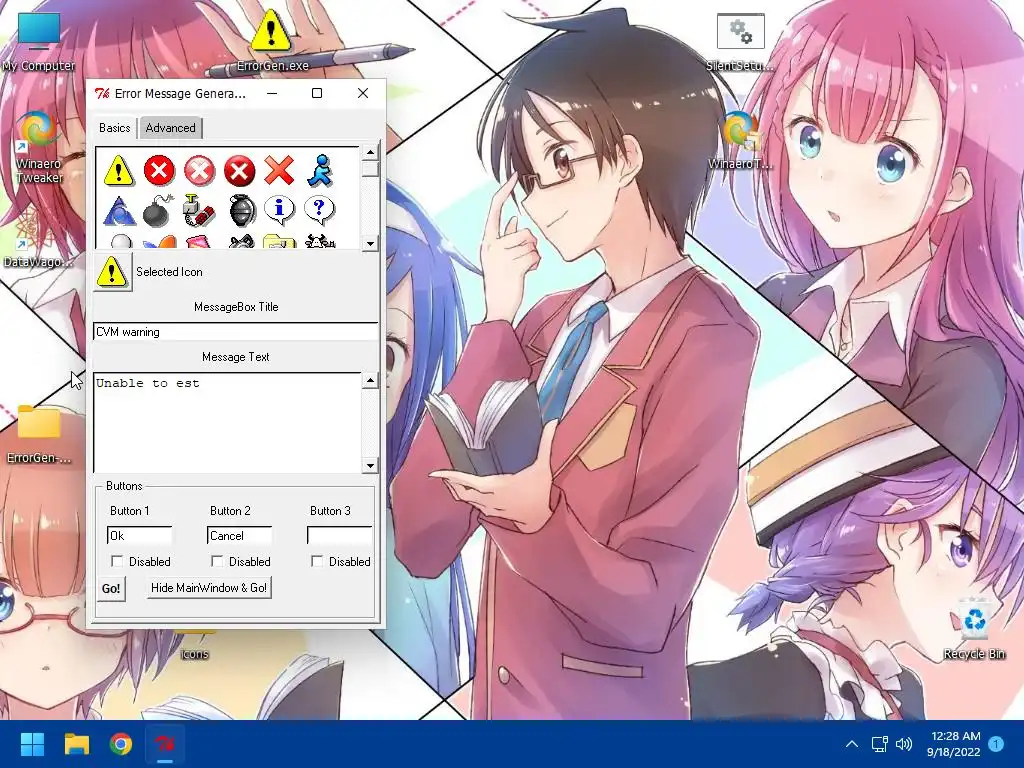Click inside the Message Text area
Viewport: 1024px width, 768px height.
(227, 423)
